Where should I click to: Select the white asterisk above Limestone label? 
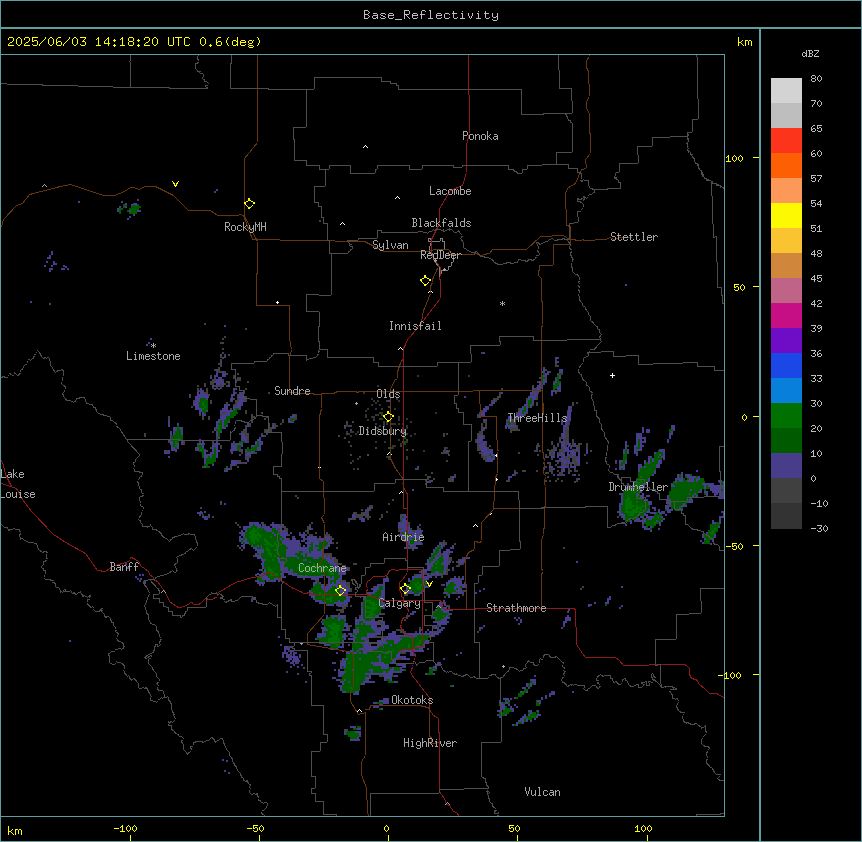click(x=153, y=345)
